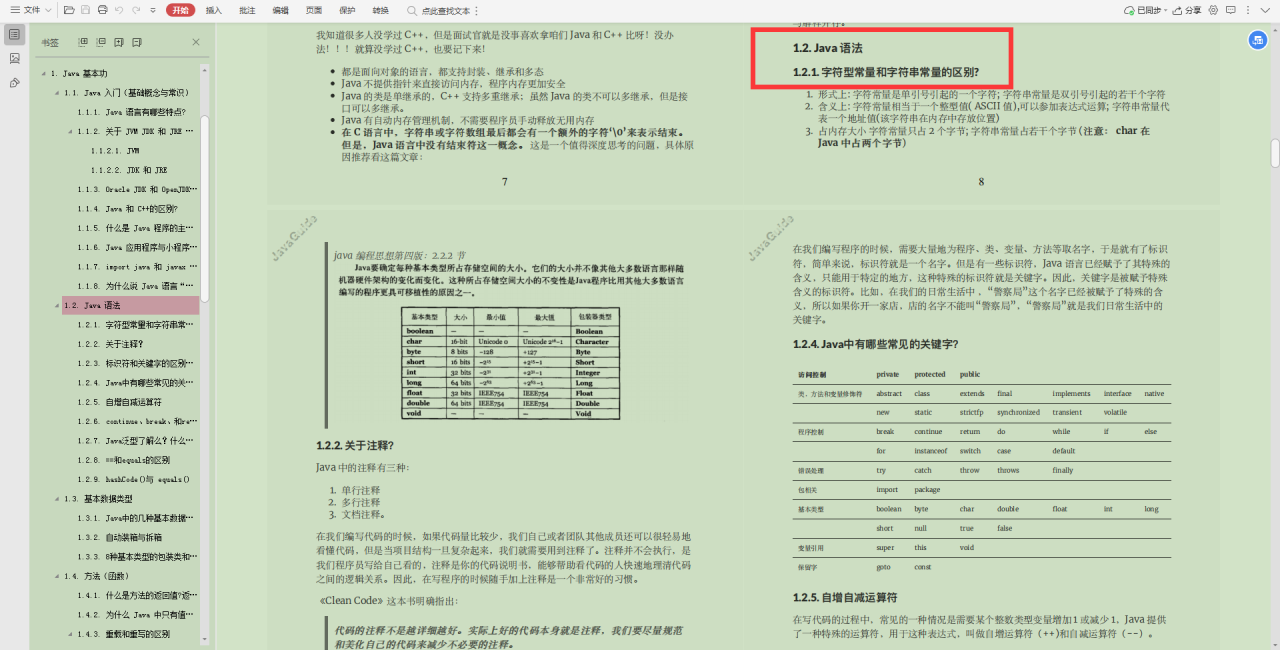Screen dimensions: 1280x650
Task: Click the blue floating convert button
Action: click(x=1257, y=40)
